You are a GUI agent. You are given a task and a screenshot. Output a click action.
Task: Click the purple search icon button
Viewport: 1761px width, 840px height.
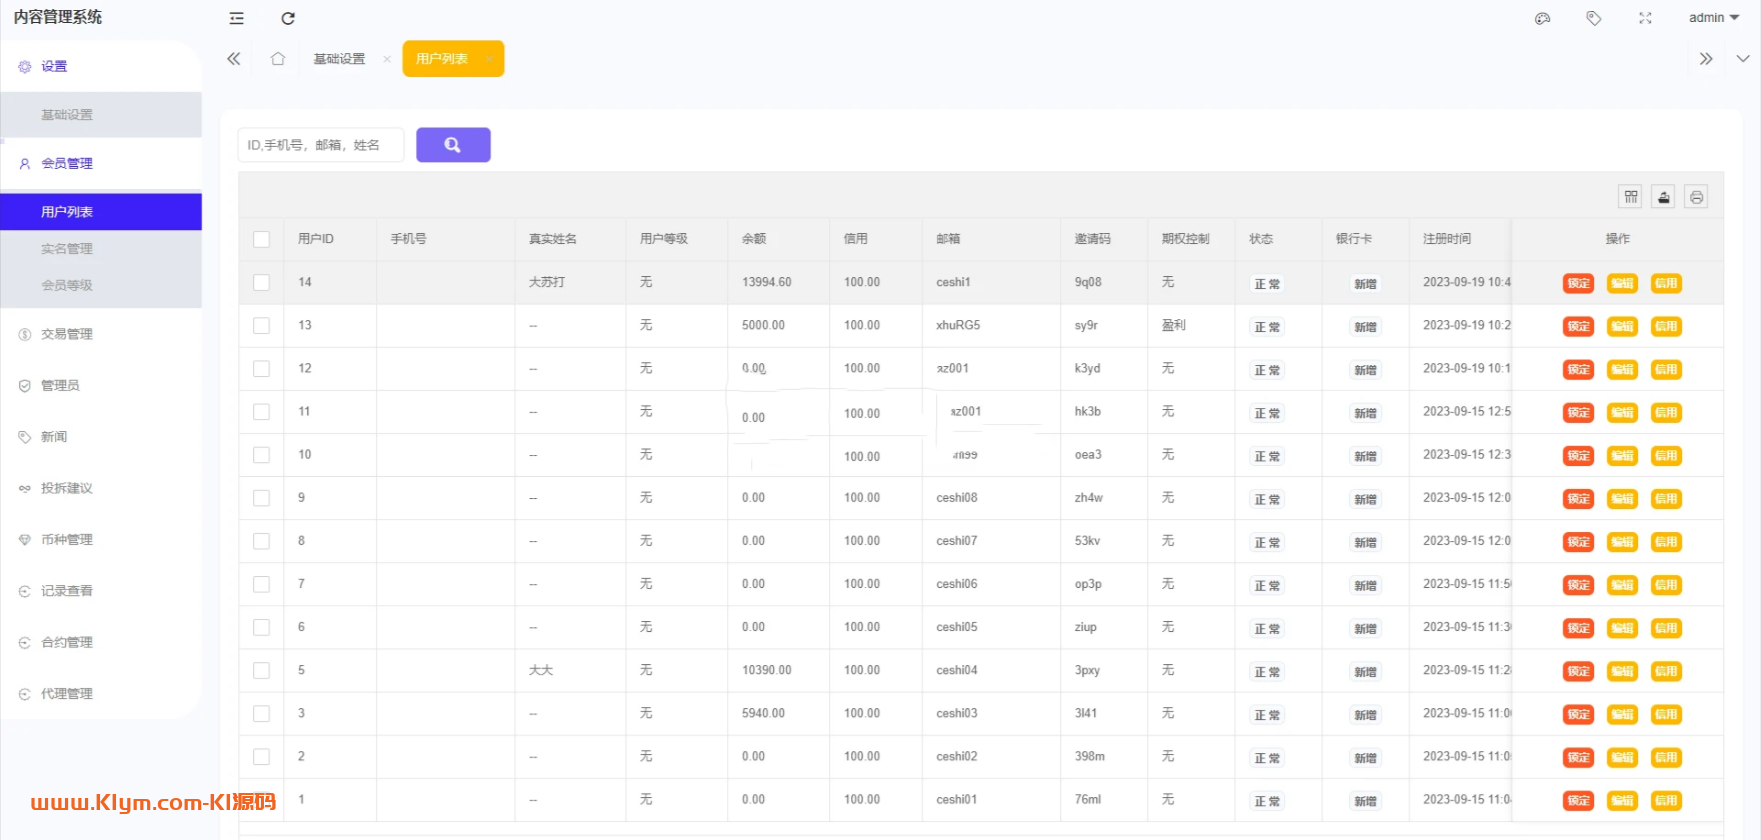(453, 145)
